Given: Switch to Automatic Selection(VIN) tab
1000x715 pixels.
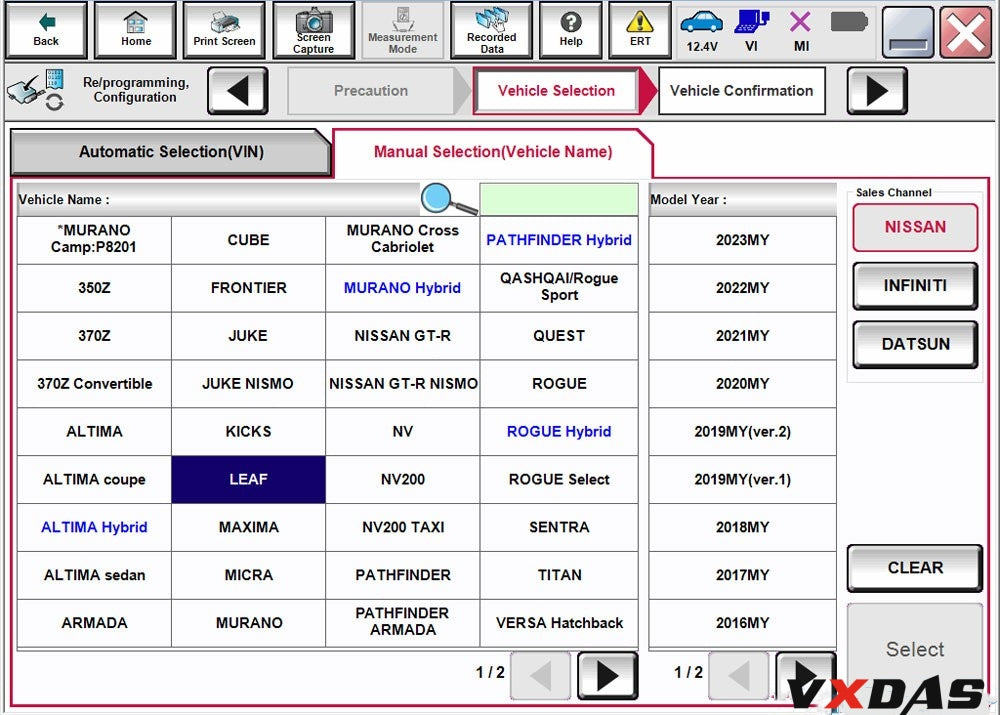Looking at the screenshot, I should coord(171,152).
